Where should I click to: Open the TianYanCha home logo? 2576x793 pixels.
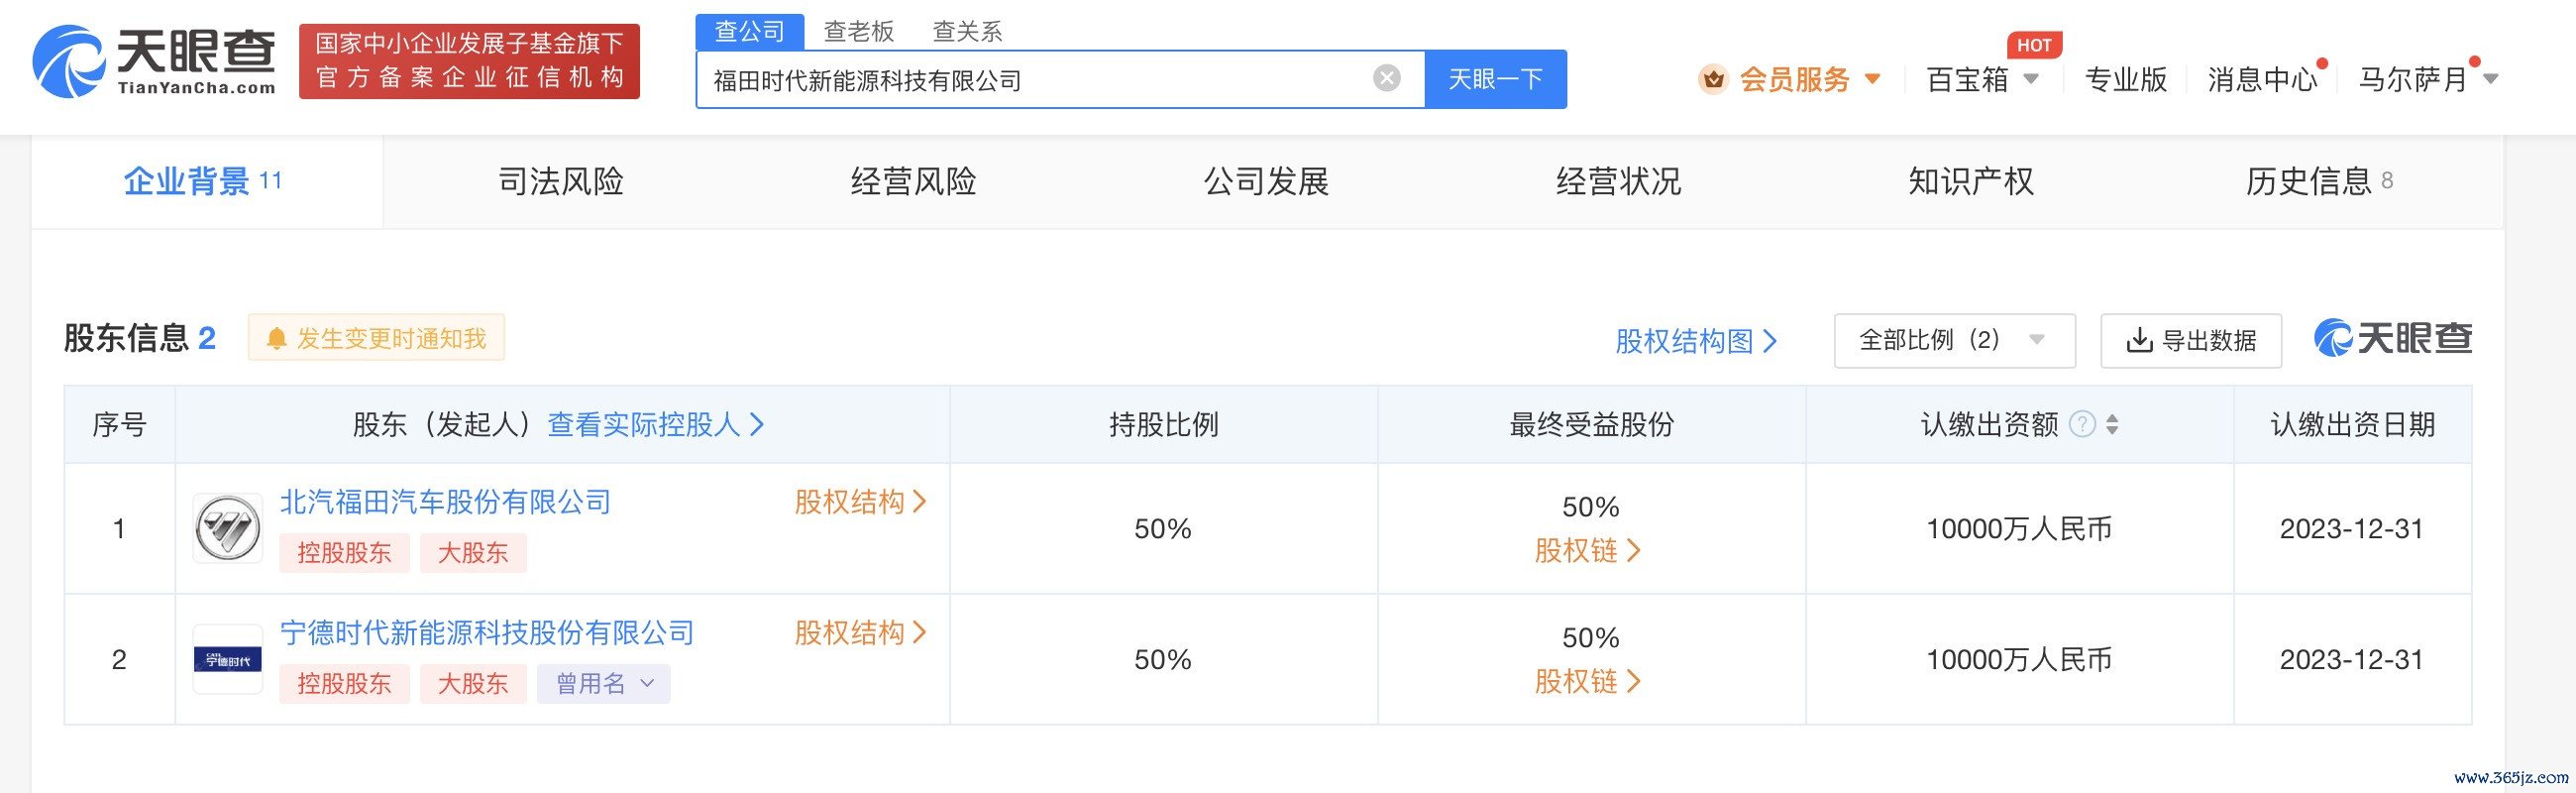(154, 62)
